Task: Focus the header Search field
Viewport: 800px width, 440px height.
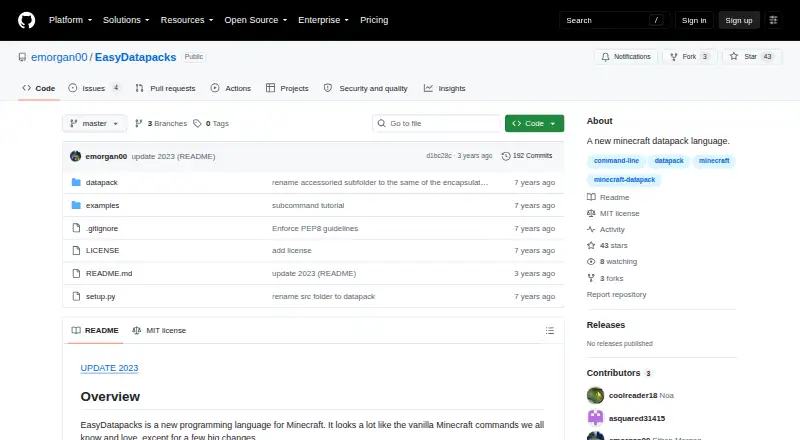Action: (x=614, y=20)
